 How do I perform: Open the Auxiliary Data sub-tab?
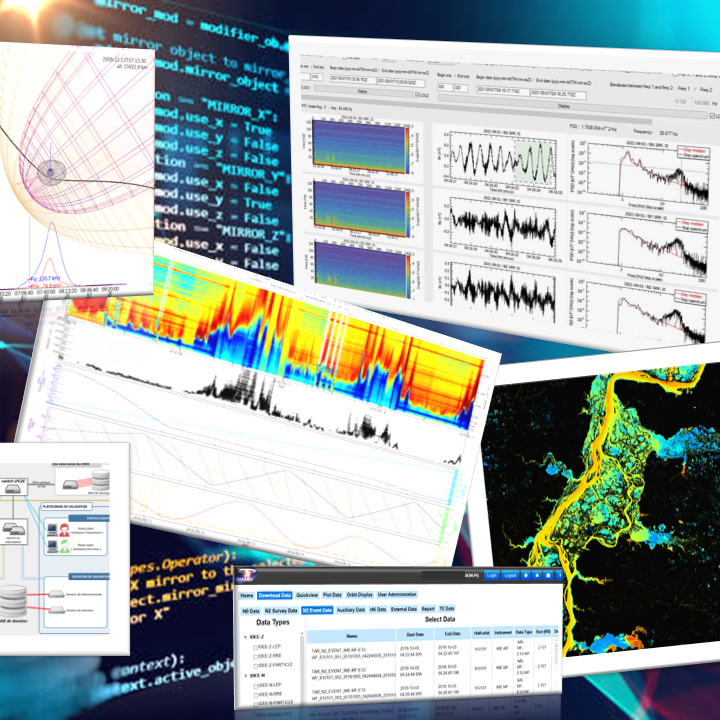coord(351,610)
